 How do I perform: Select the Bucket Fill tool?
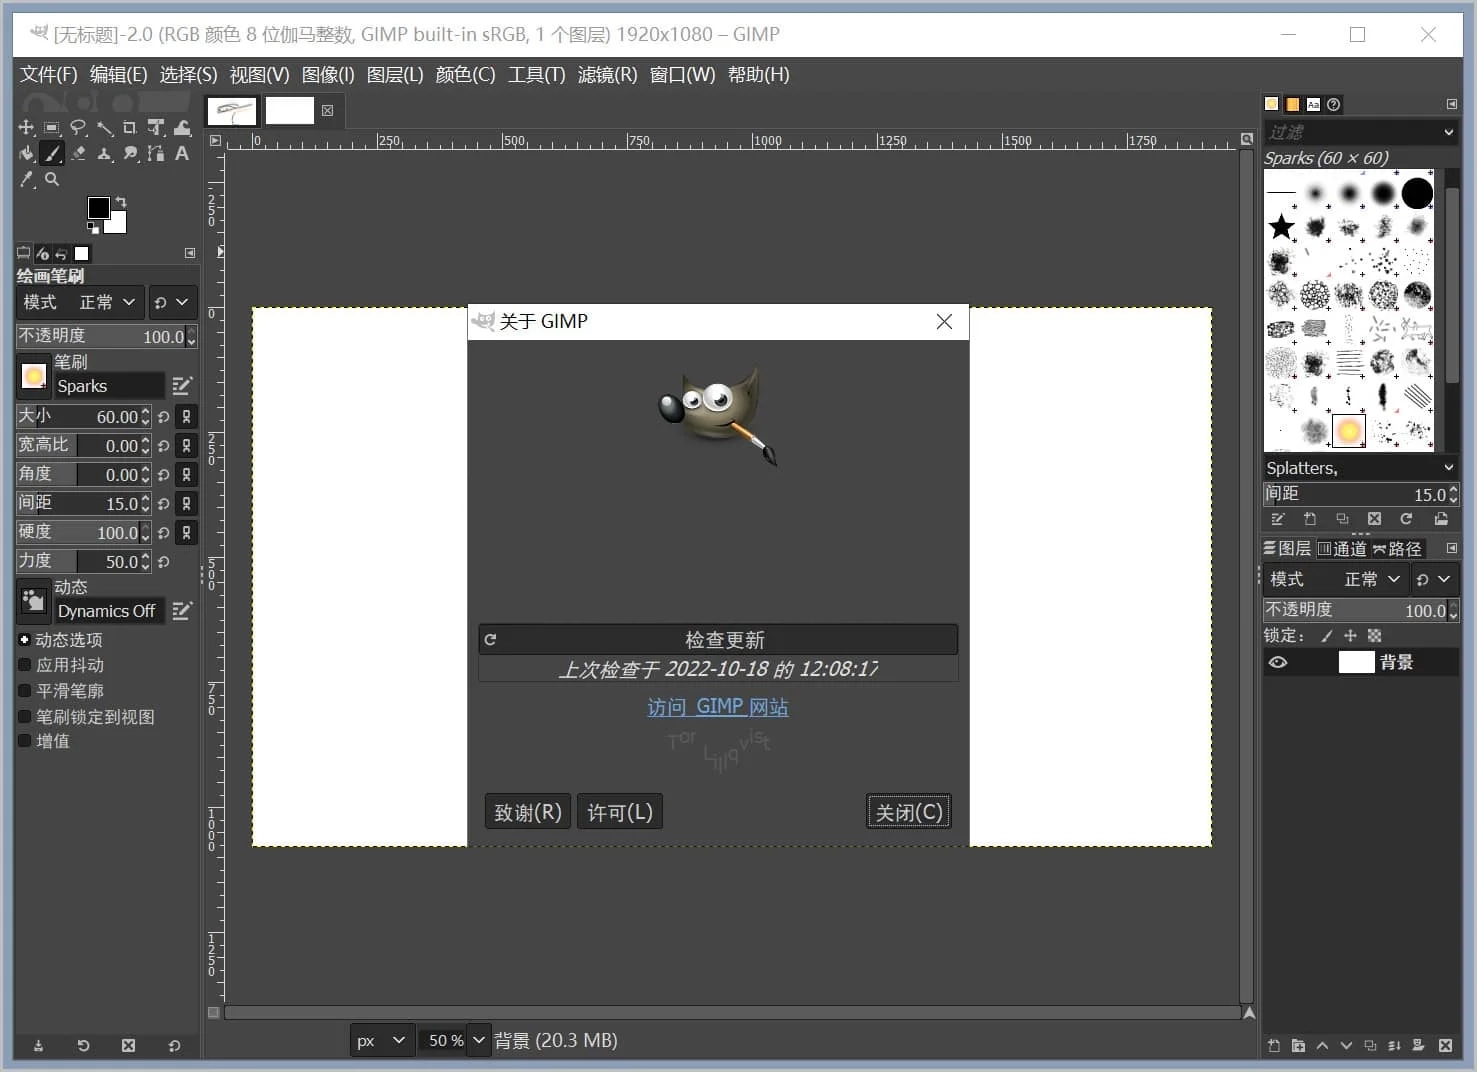[26, 153]
